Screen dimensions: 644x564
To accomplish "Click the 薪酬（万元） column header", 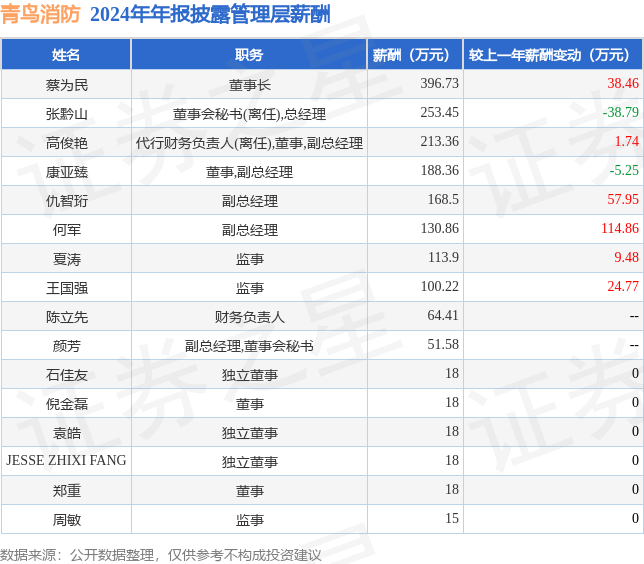I will [x=415, y=55].
